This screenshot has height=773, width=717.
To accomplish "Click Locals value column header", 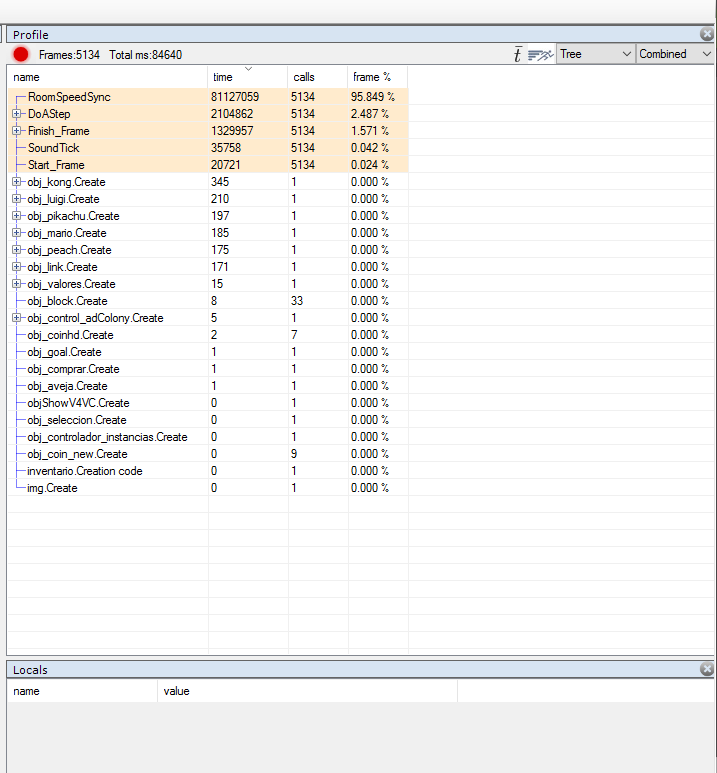I will pyautogui.click(x=307, y=691).
